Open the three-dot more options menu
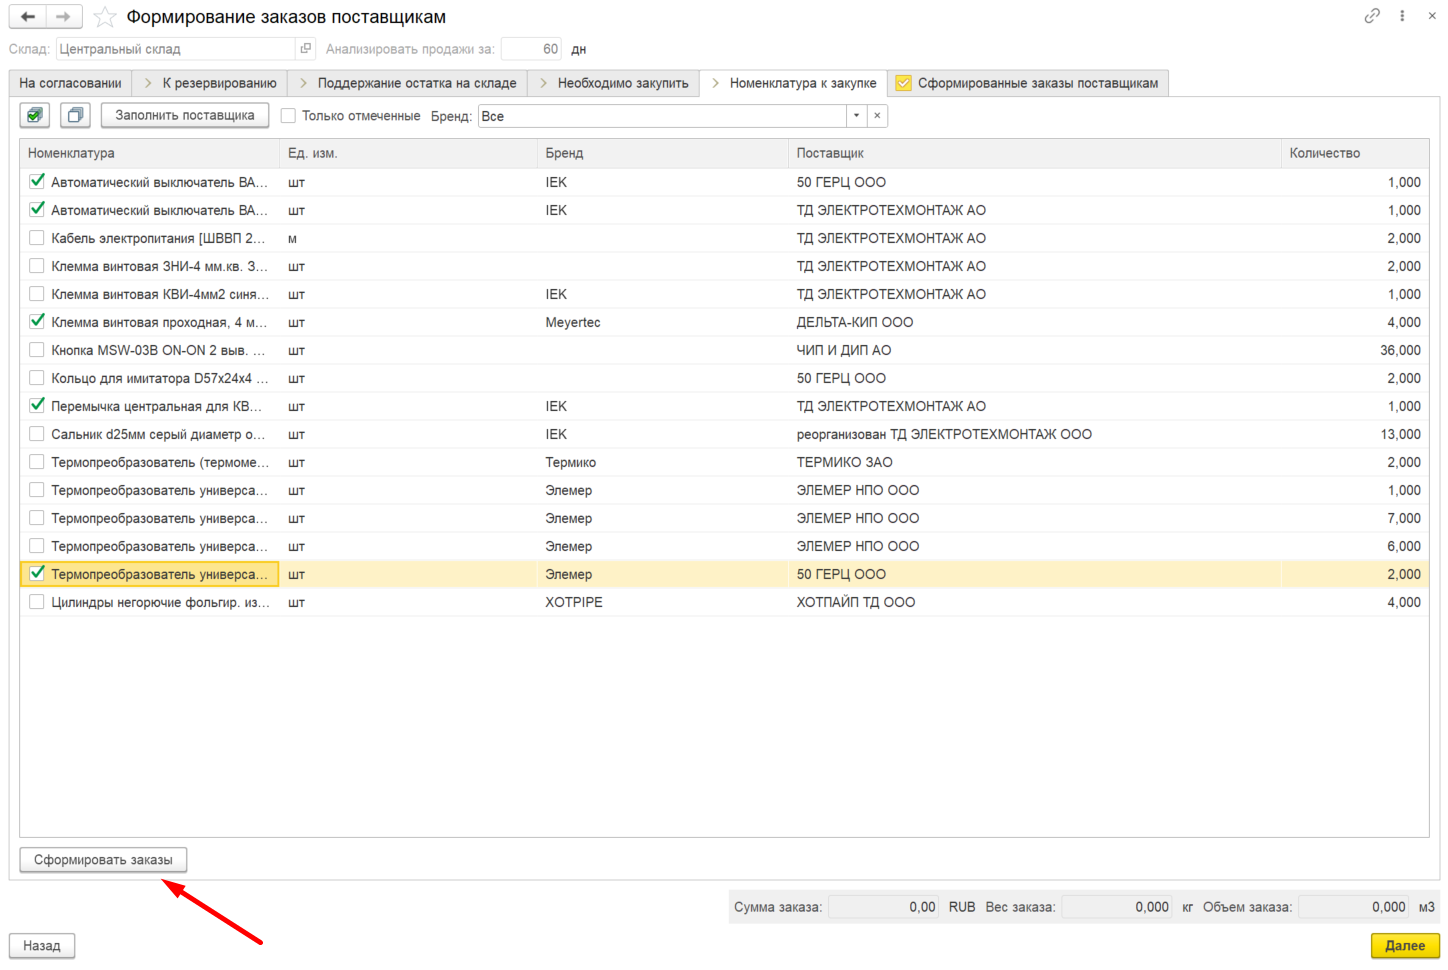 coord(1403,16)
